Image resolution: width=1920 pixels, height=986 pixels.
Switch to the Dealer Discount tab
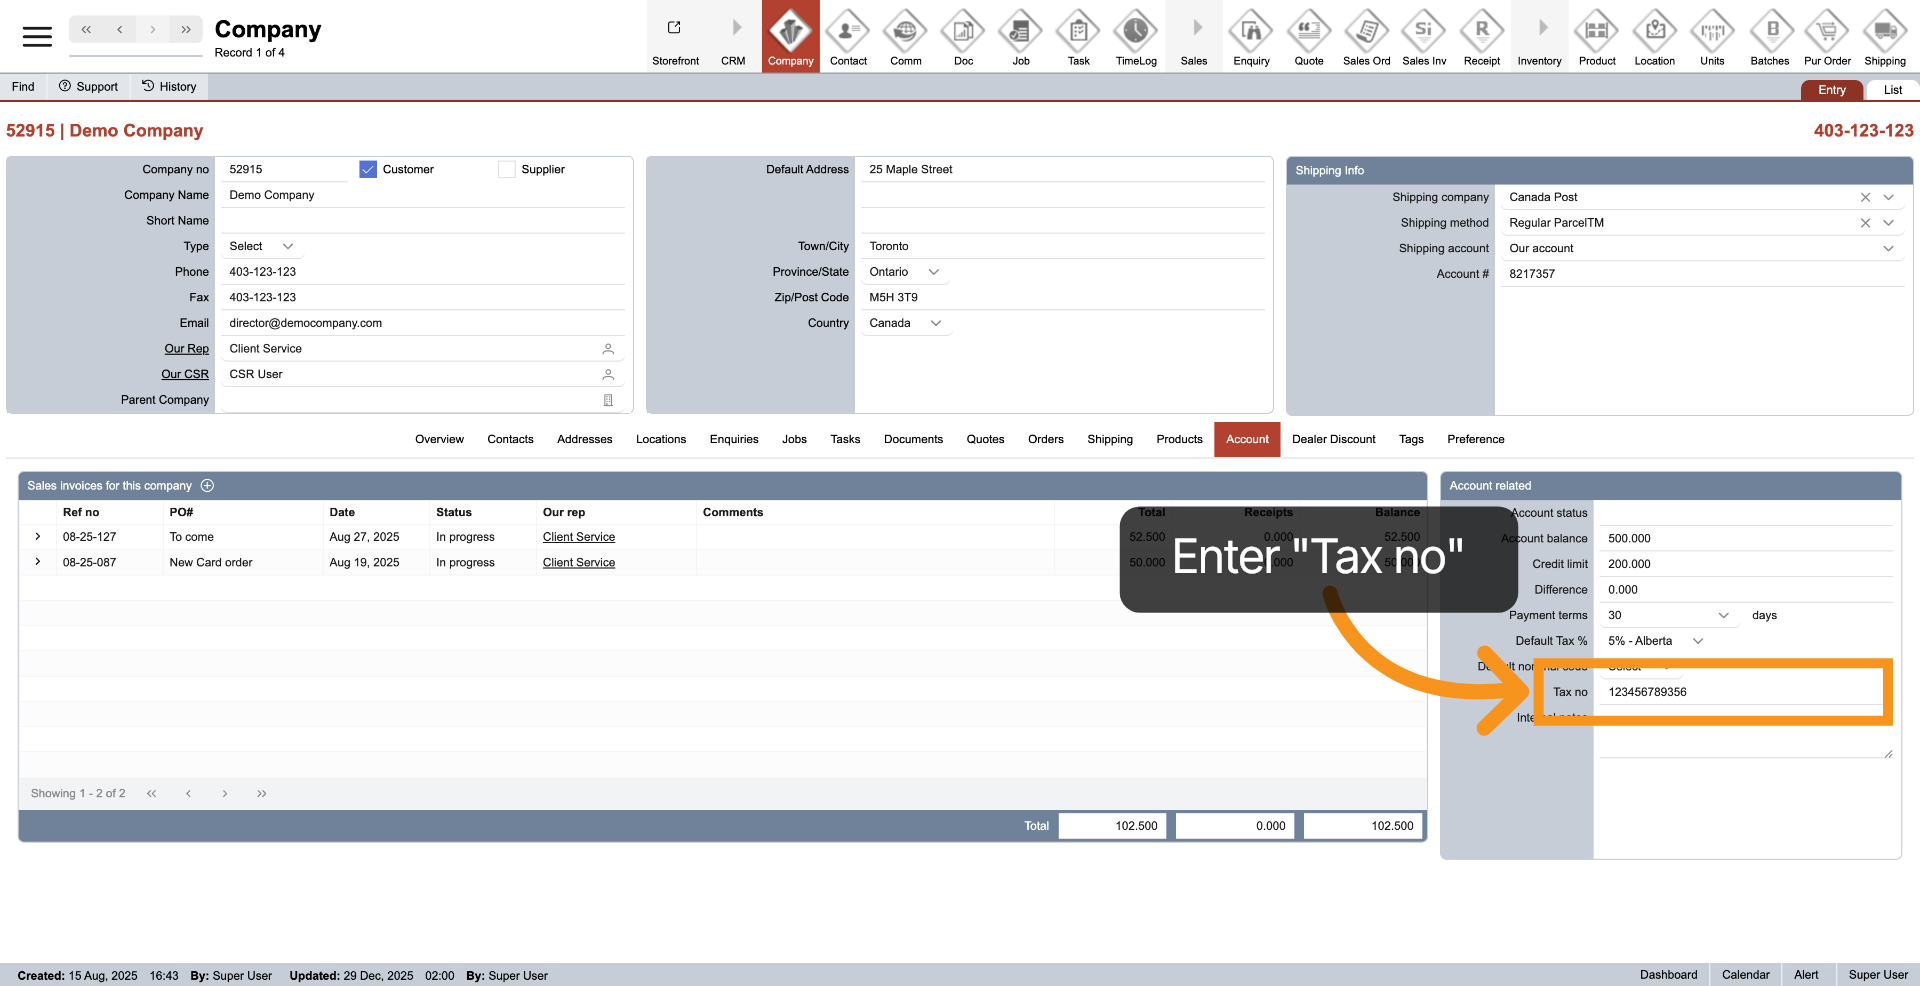(x=1333, y=440)
